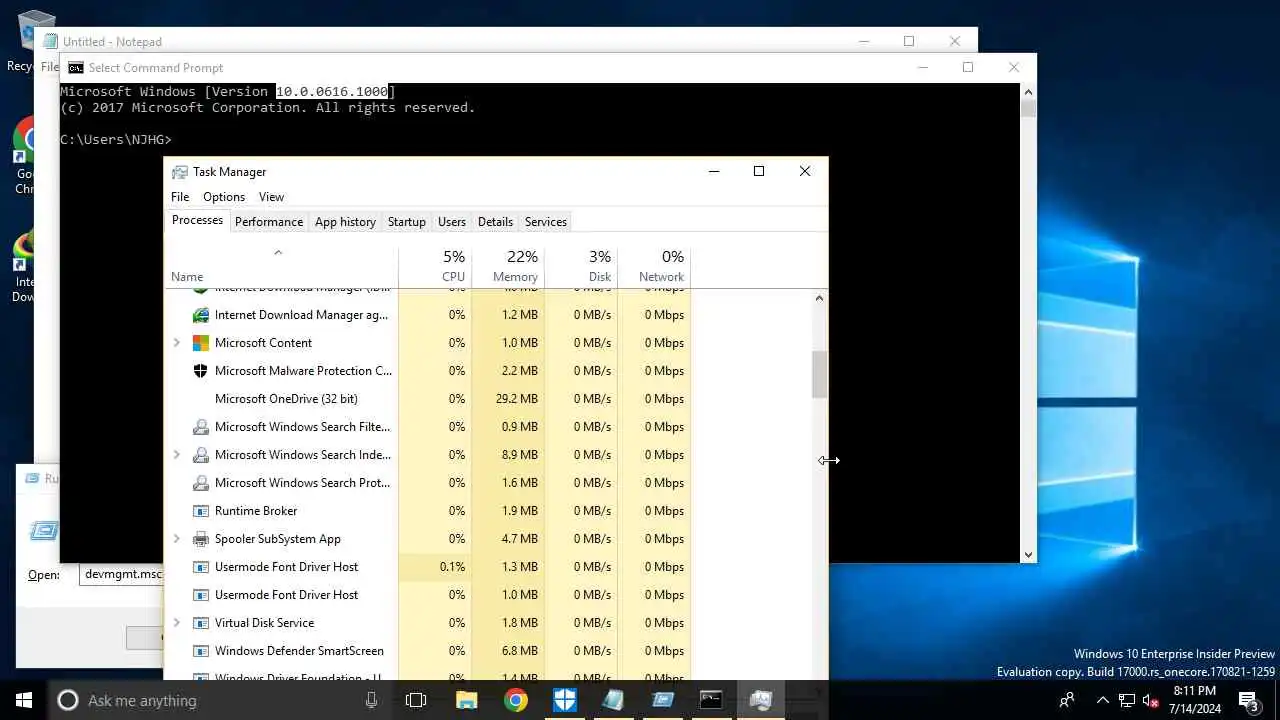The image size is (1280, 720).
Task: Click the Task Manager vertical scrollbar thumb
Action: 819,375
